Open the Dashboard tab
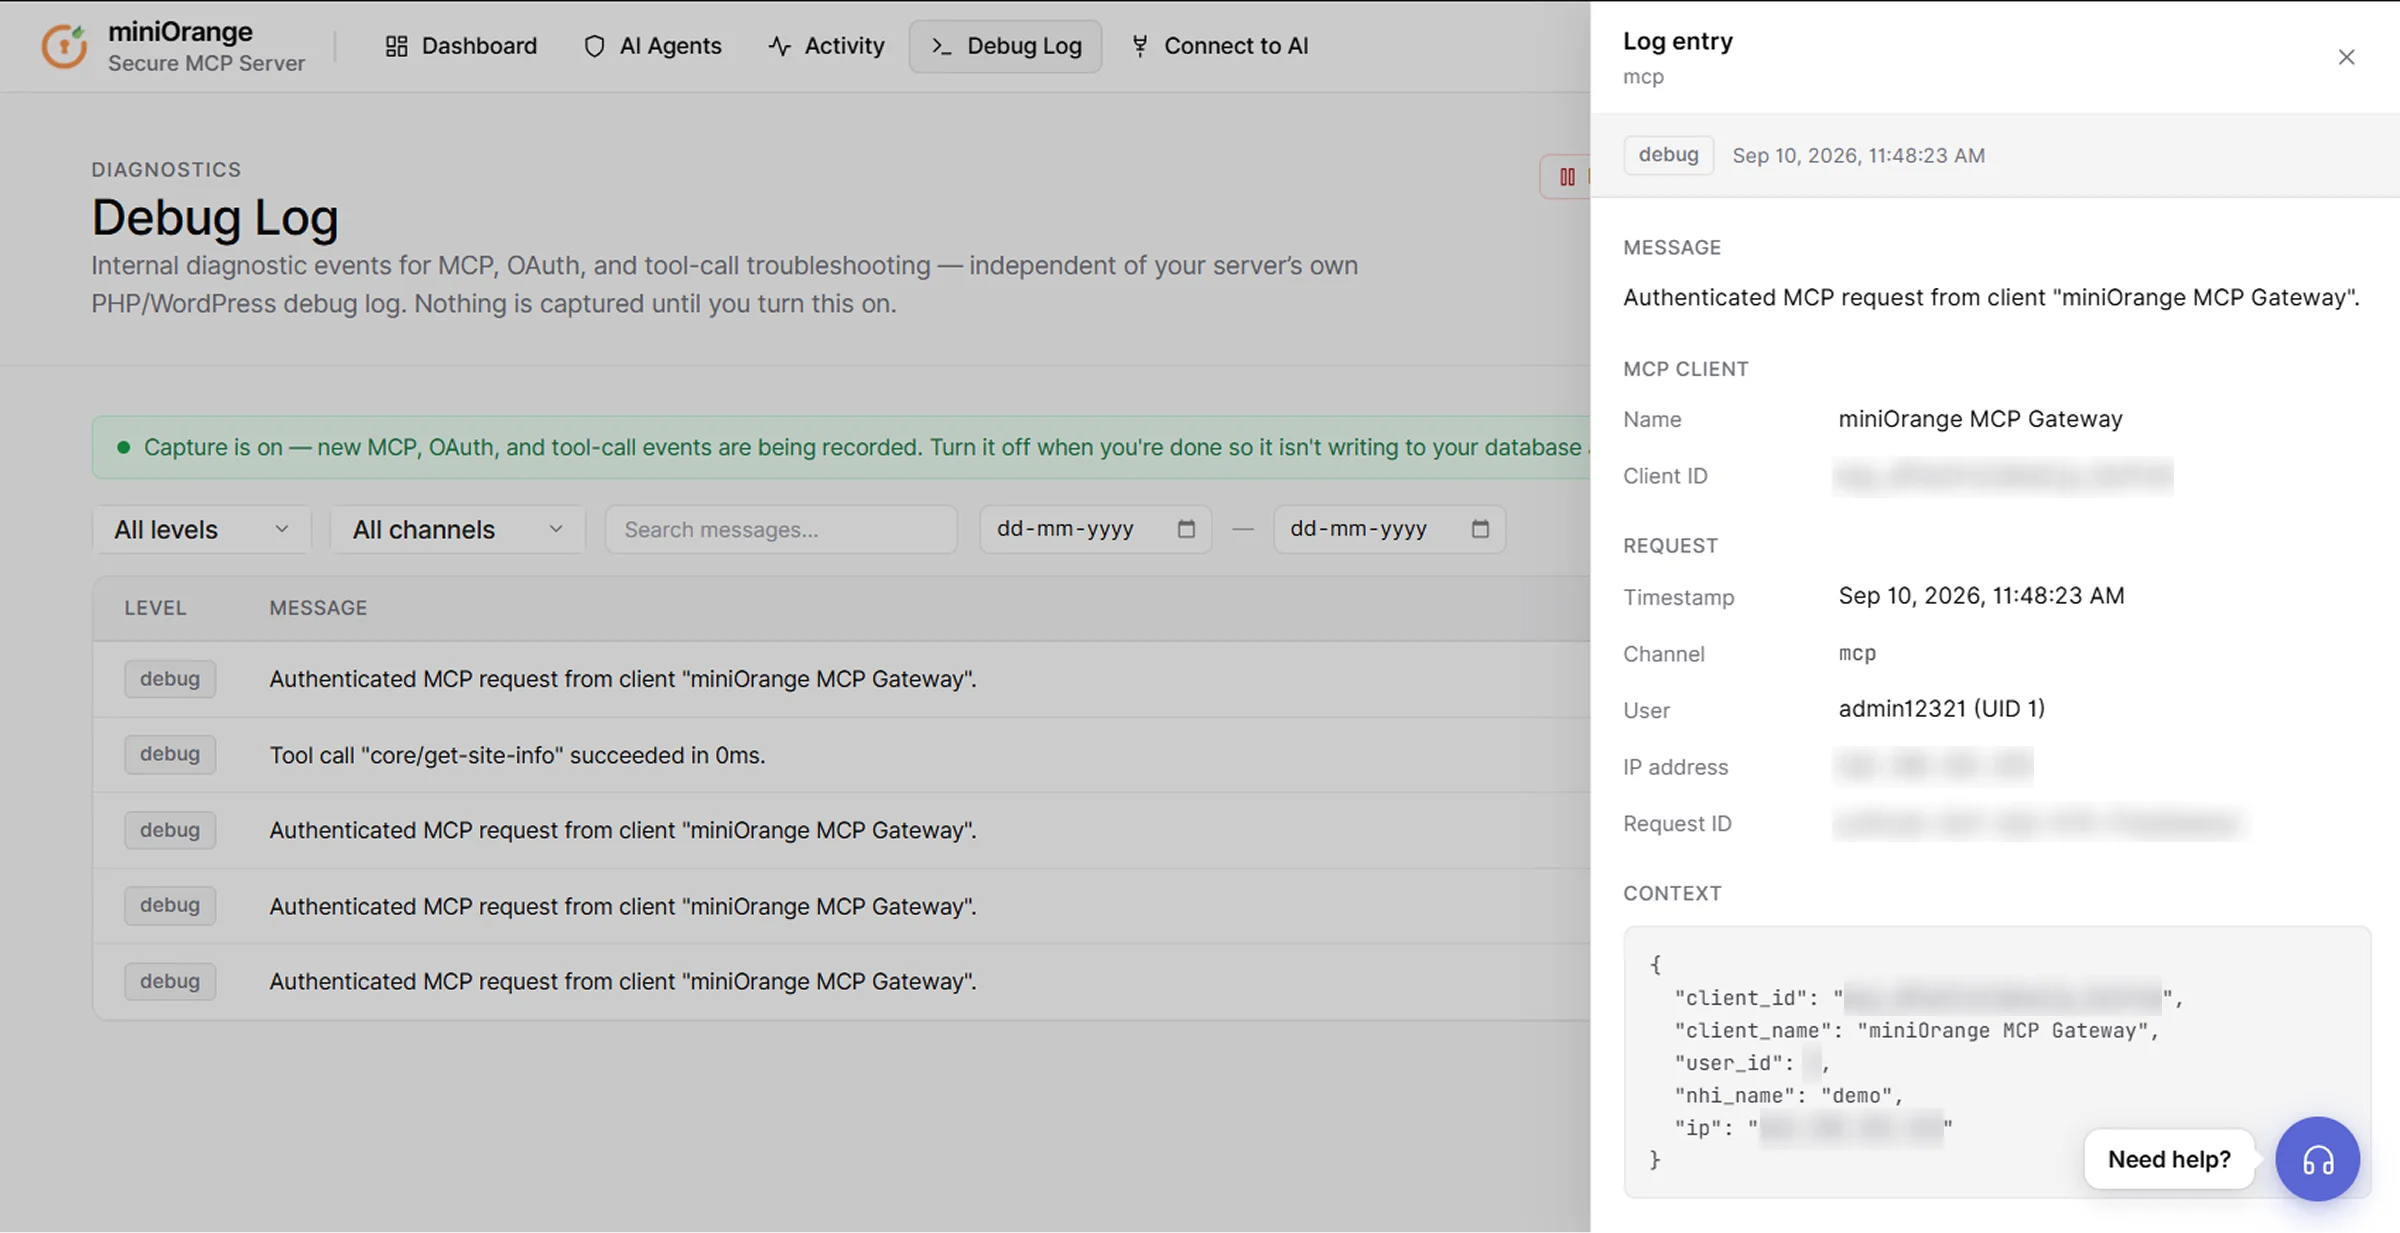This screenshot has height=1233, width=2400. 461,46
